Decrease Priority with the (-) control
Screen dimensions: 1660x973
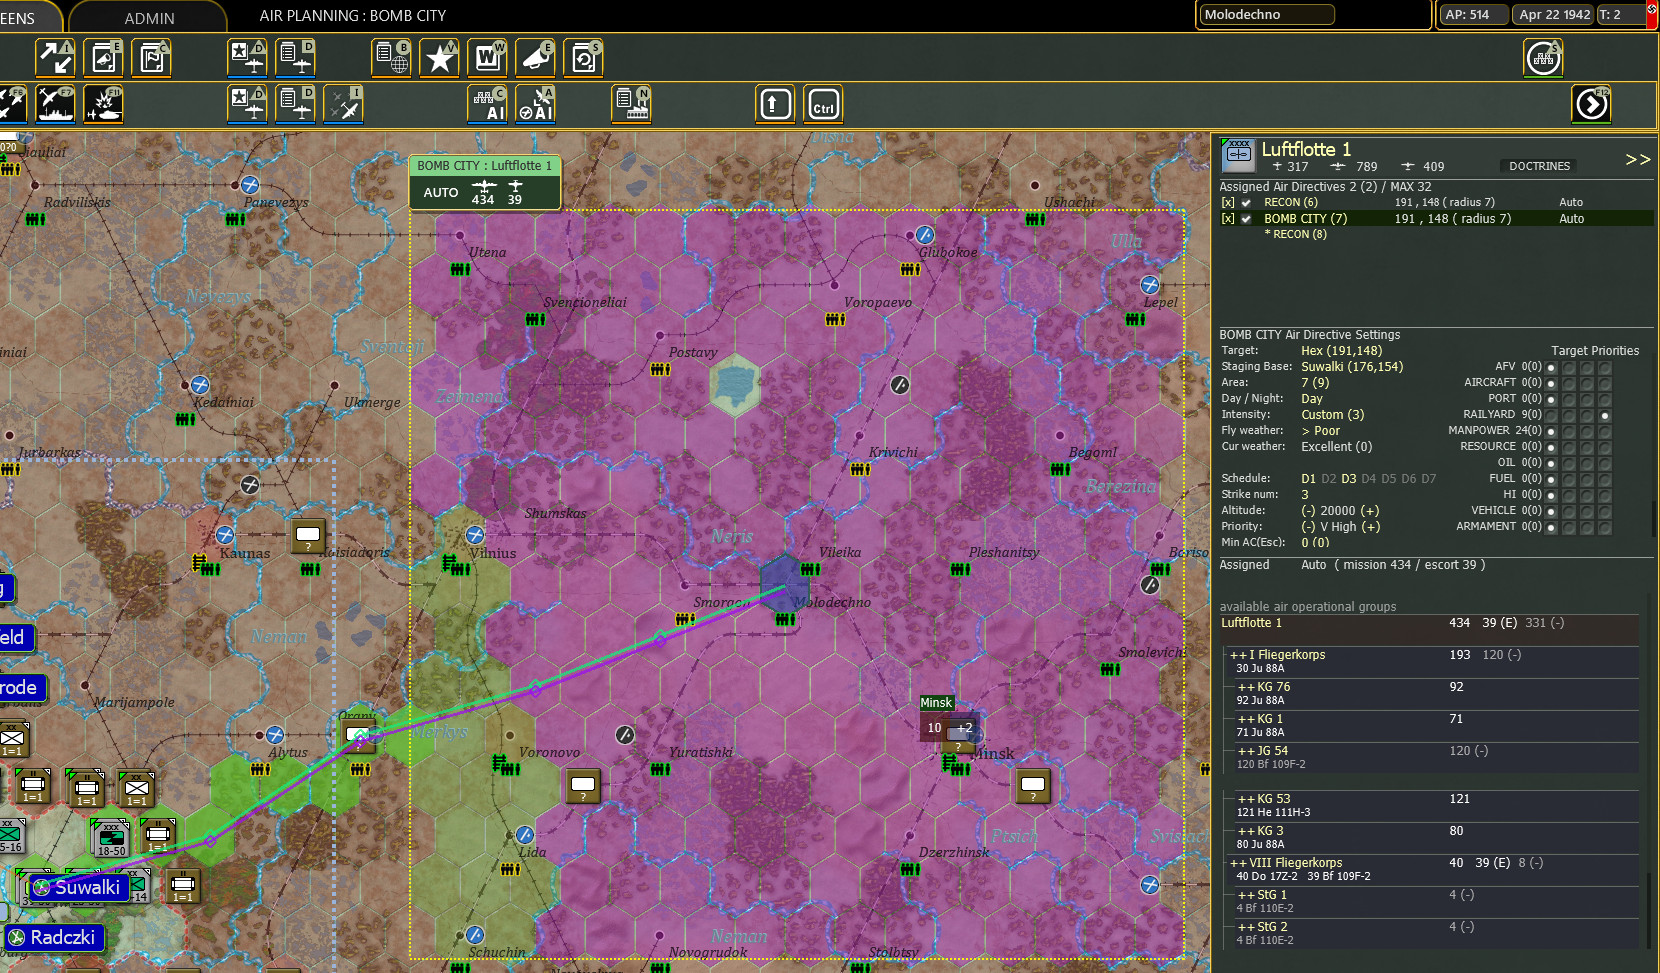[1308, 527]
